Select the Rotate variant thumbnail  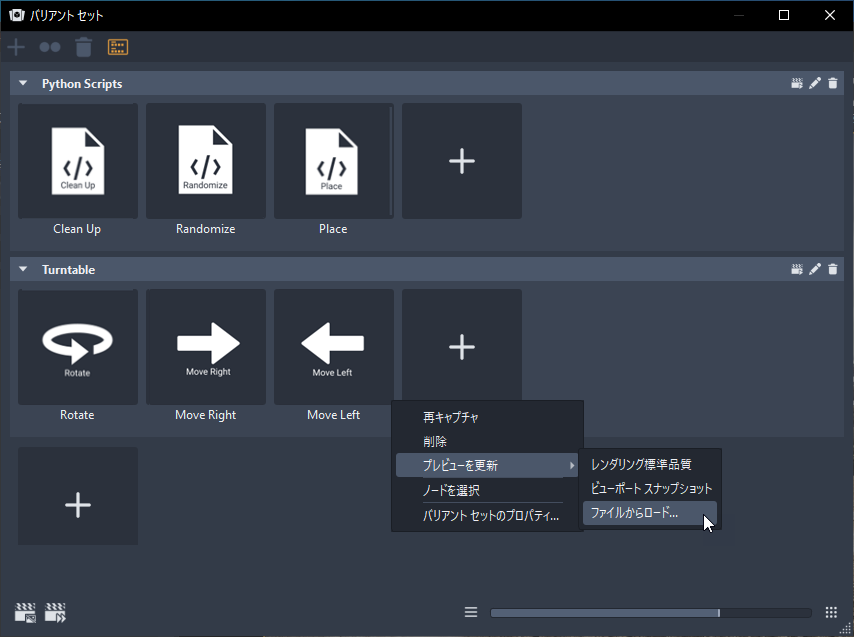tap(78, 347)
